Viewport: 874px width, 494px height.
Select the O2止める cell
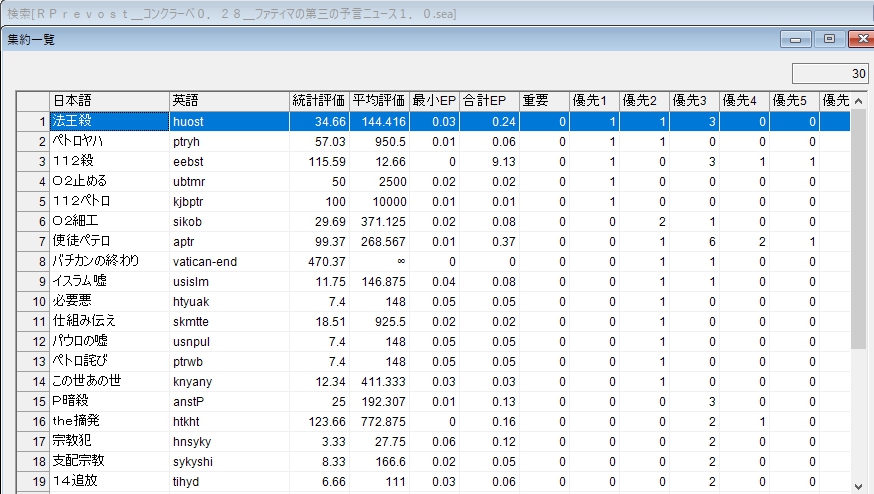point(109,181)
